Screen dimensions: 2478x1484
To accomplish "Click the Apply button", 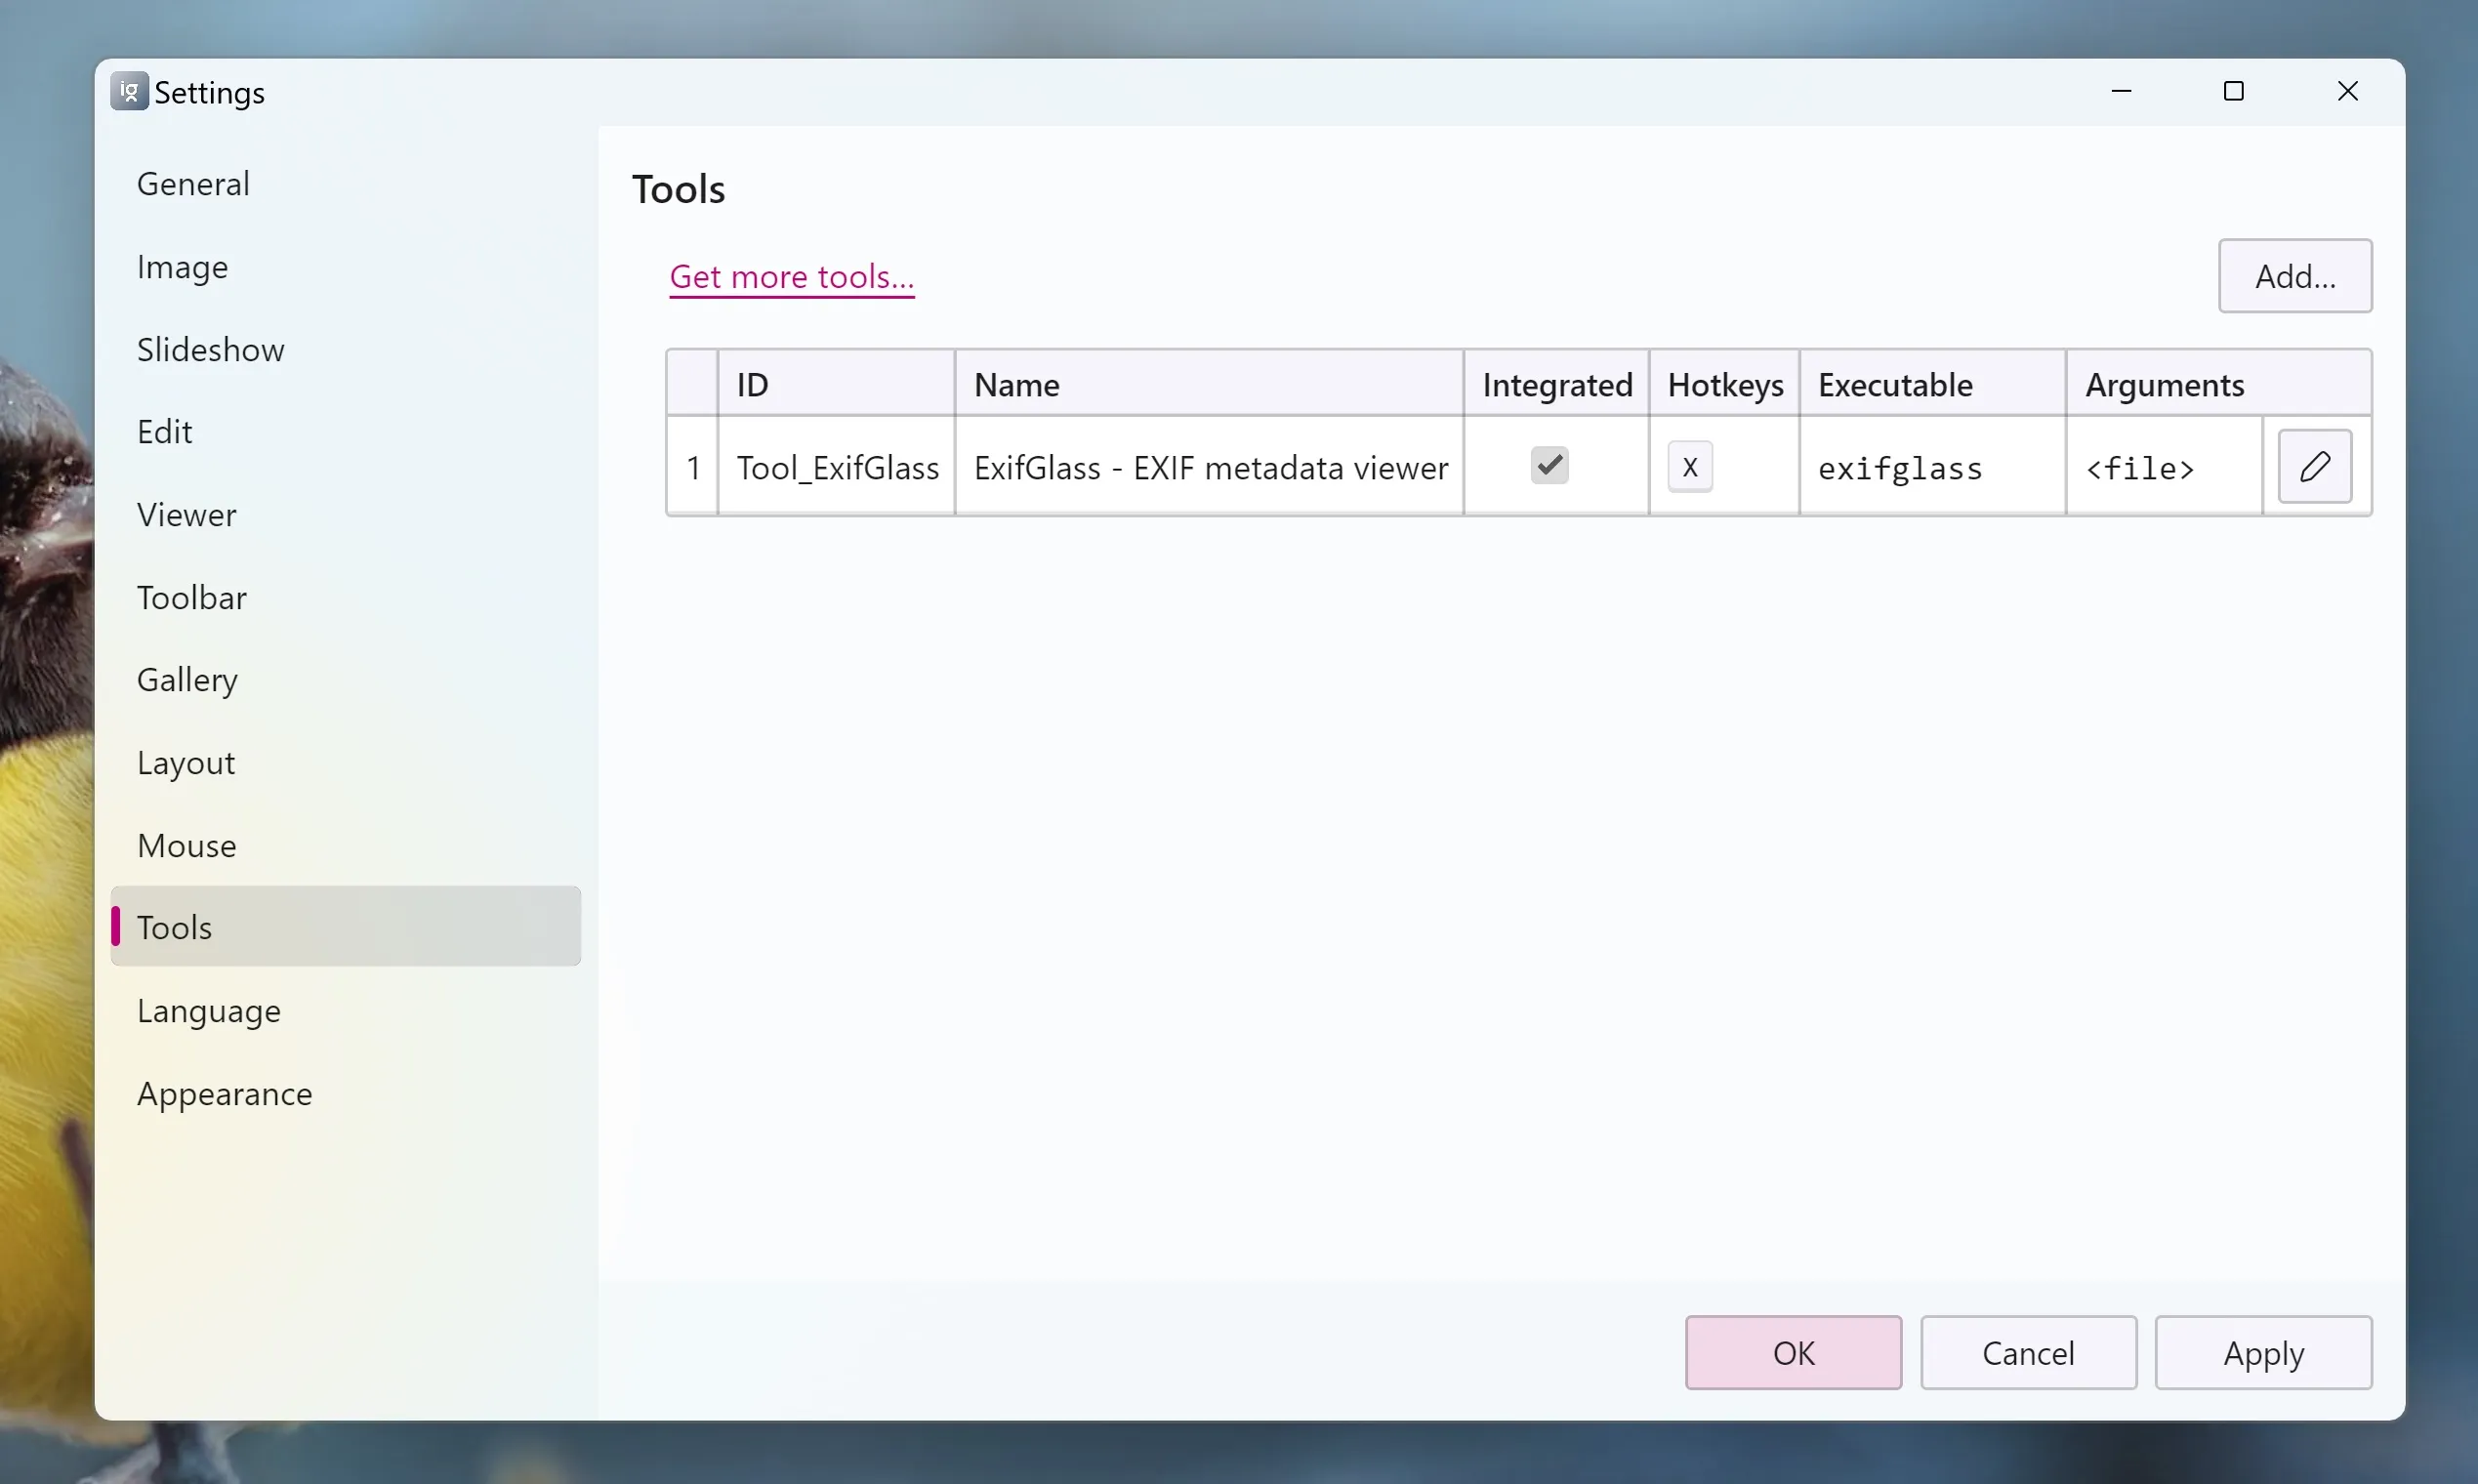I will [2262, 1353].
